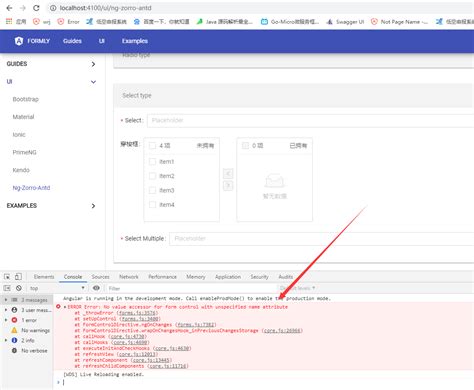Image resolution: width=474 pixels, height=390 pixels.
Task: Open UI in the top navigation
Action: point(102,41)
